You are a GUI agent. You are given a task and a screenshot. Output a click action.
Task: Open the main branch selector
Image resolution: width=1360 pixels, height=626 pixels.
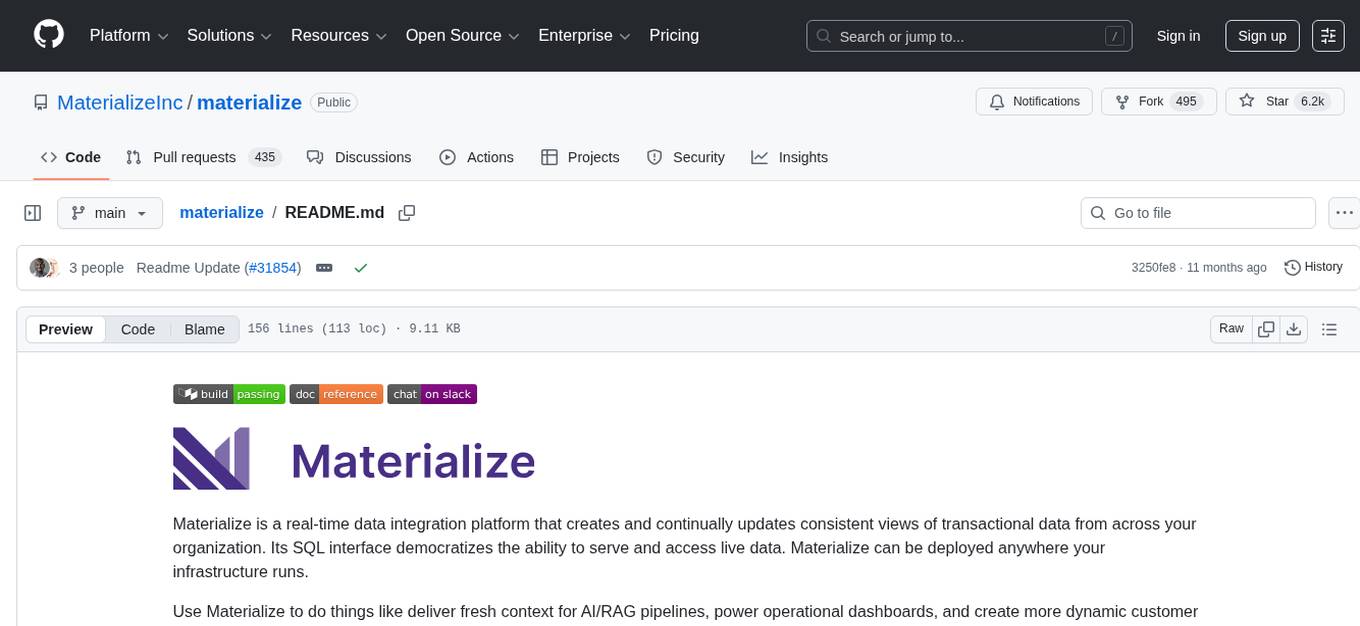[110, 212]
